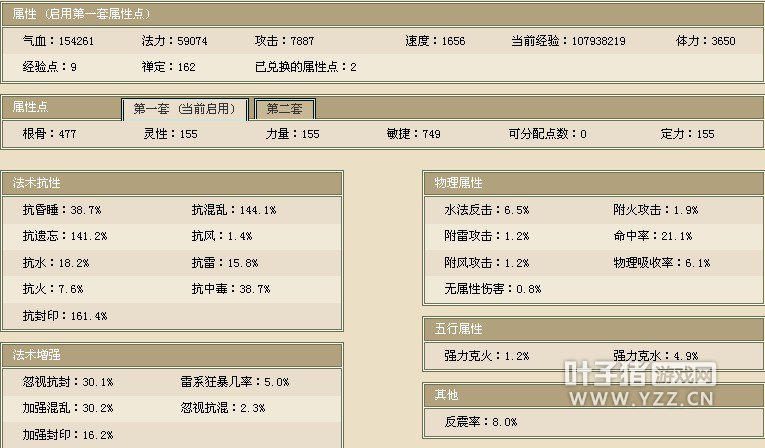Select the 攻击 7887 stat
Screen dimensions: 765x448
click(283, 41)
